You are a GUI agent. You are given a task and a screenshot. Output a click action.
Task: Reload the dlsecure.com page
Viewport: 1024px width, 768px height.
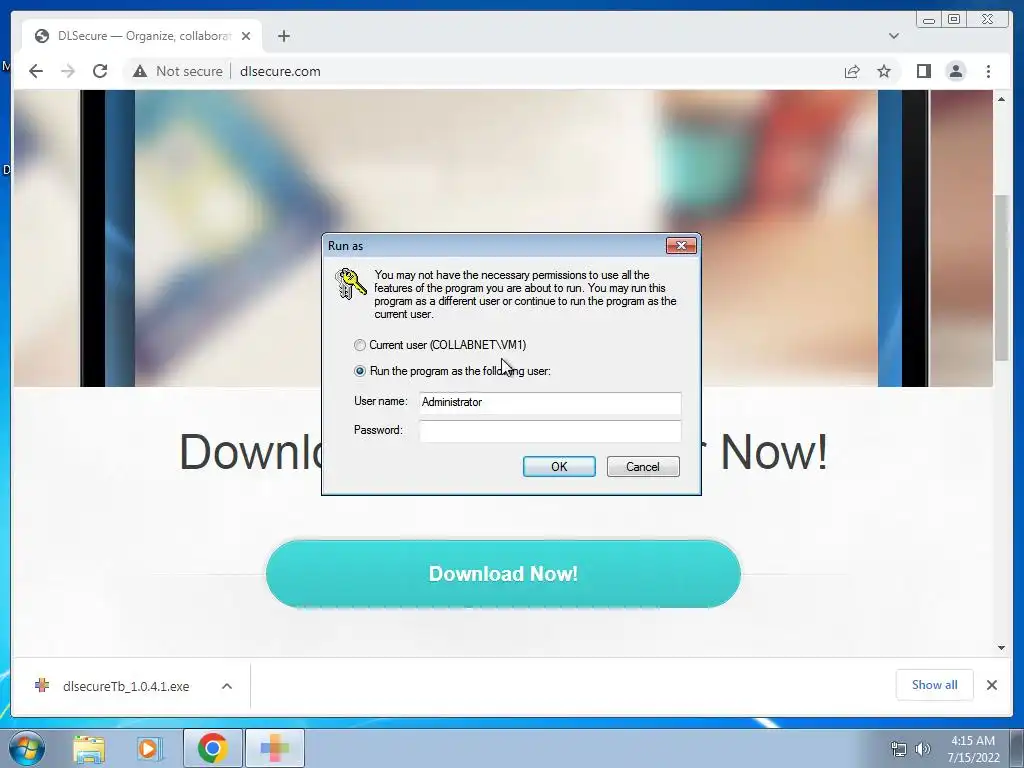(100, 71)
